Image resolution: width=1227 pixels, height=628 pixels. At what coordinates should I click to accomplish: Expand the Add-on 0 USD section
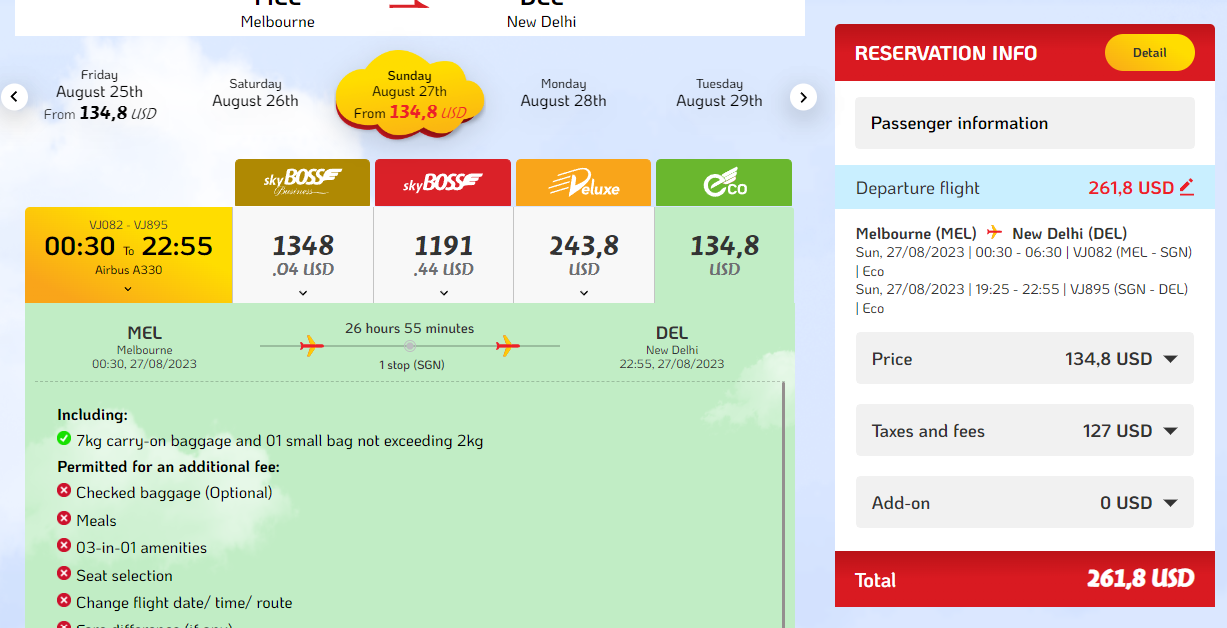[x=1025, y=502]
